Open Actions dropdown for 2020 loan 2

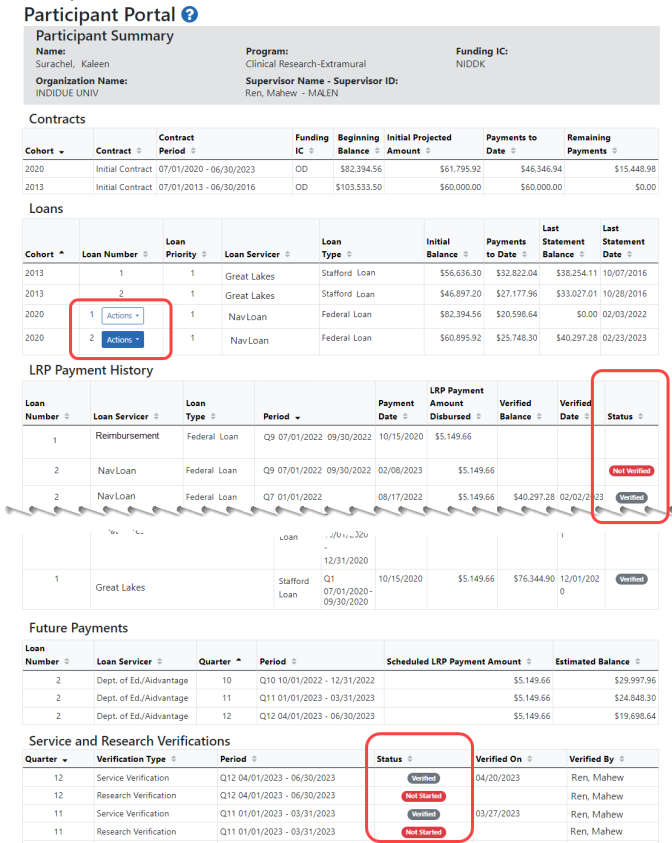coord(123,340)
